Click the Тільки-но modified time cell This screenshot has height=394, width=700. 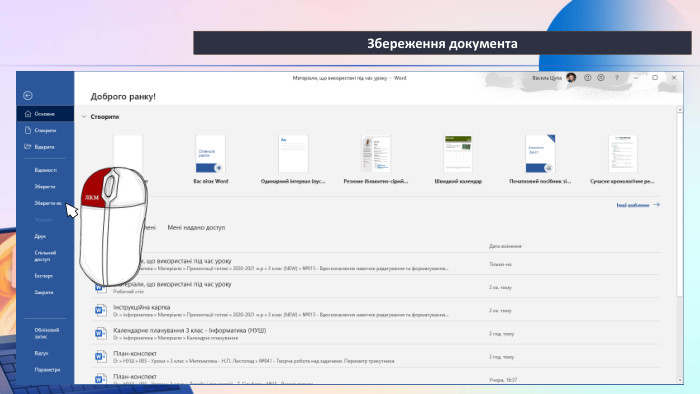500,264
